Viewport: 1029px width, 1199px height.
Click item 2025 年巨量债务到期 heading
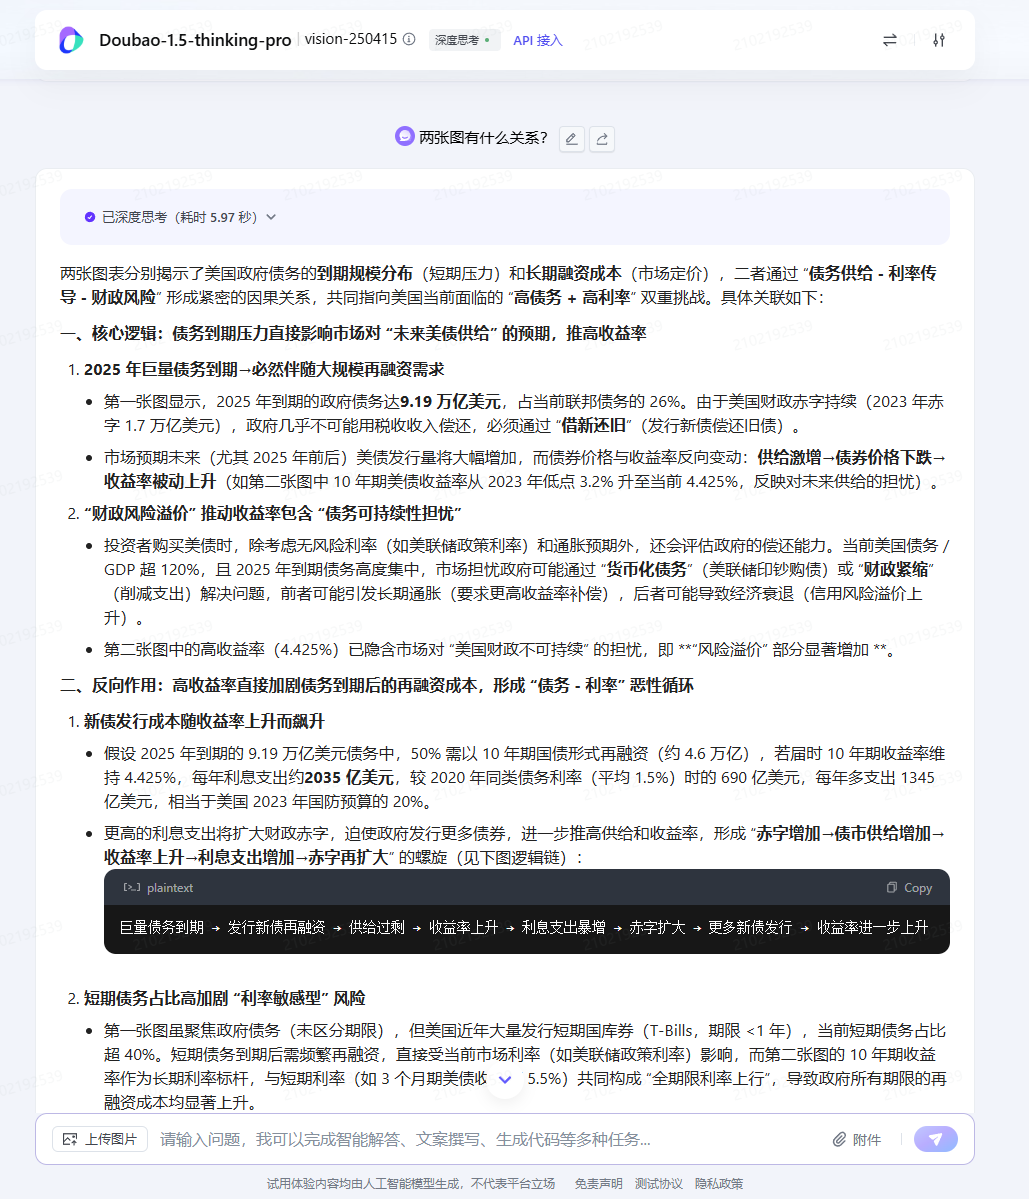coord(264,370)
